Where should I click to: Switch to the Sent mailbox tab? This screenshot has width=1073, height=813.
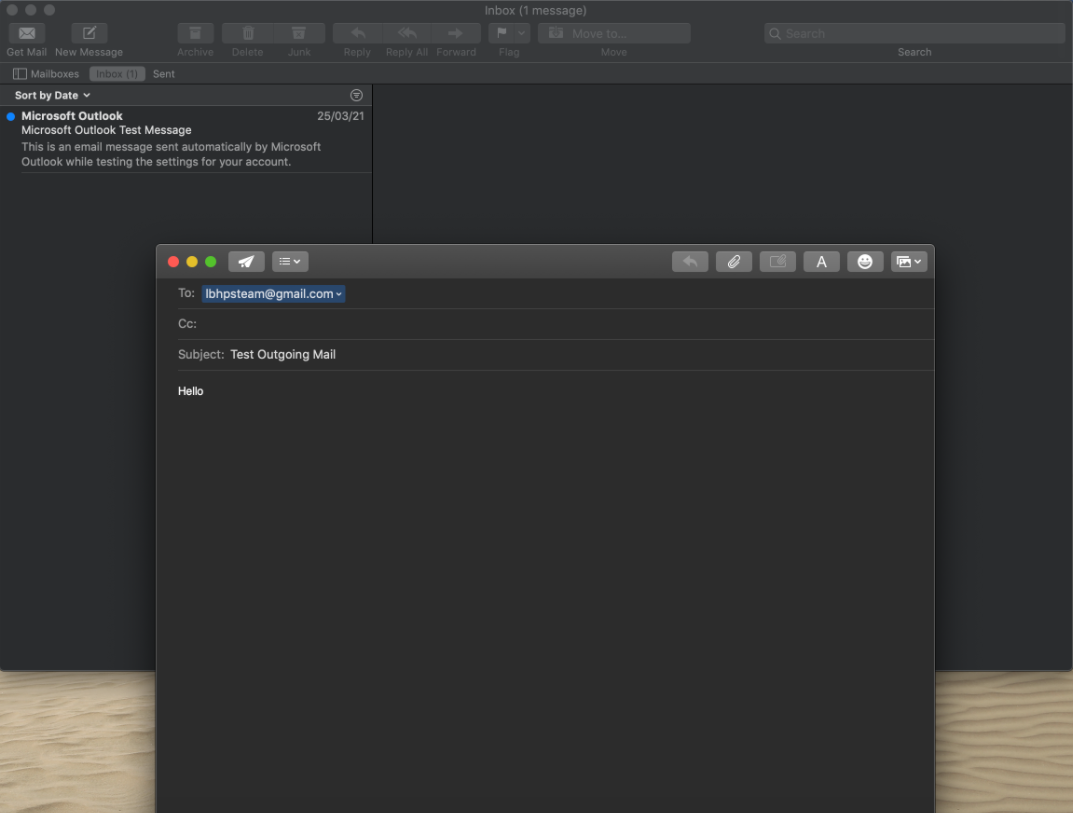click(163, 73)
